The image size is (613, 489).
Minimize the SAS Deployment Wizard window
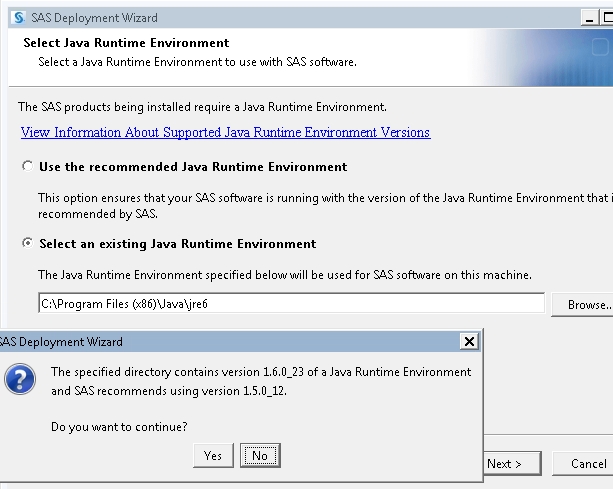(x=589, y=18)
